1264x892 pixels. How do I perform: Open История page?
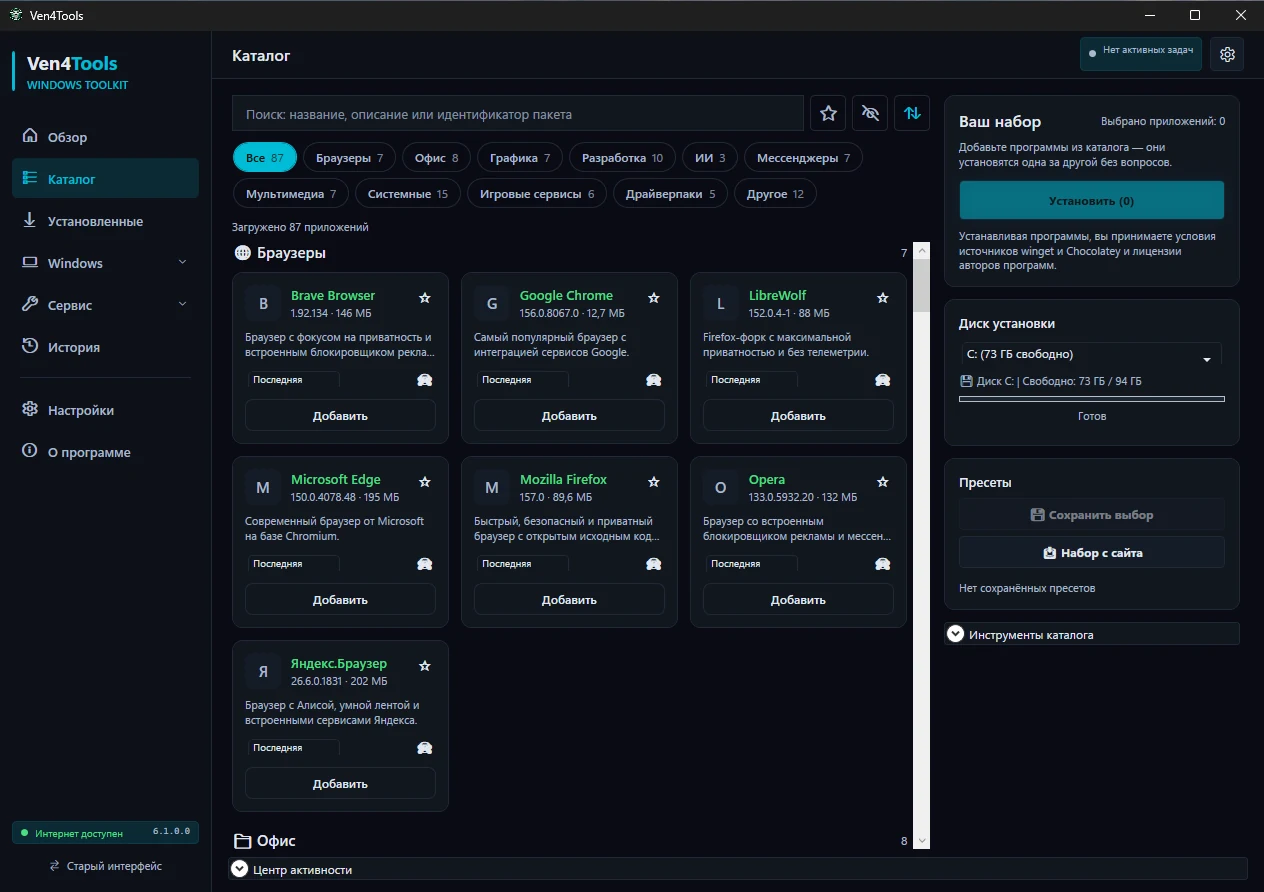105,347
